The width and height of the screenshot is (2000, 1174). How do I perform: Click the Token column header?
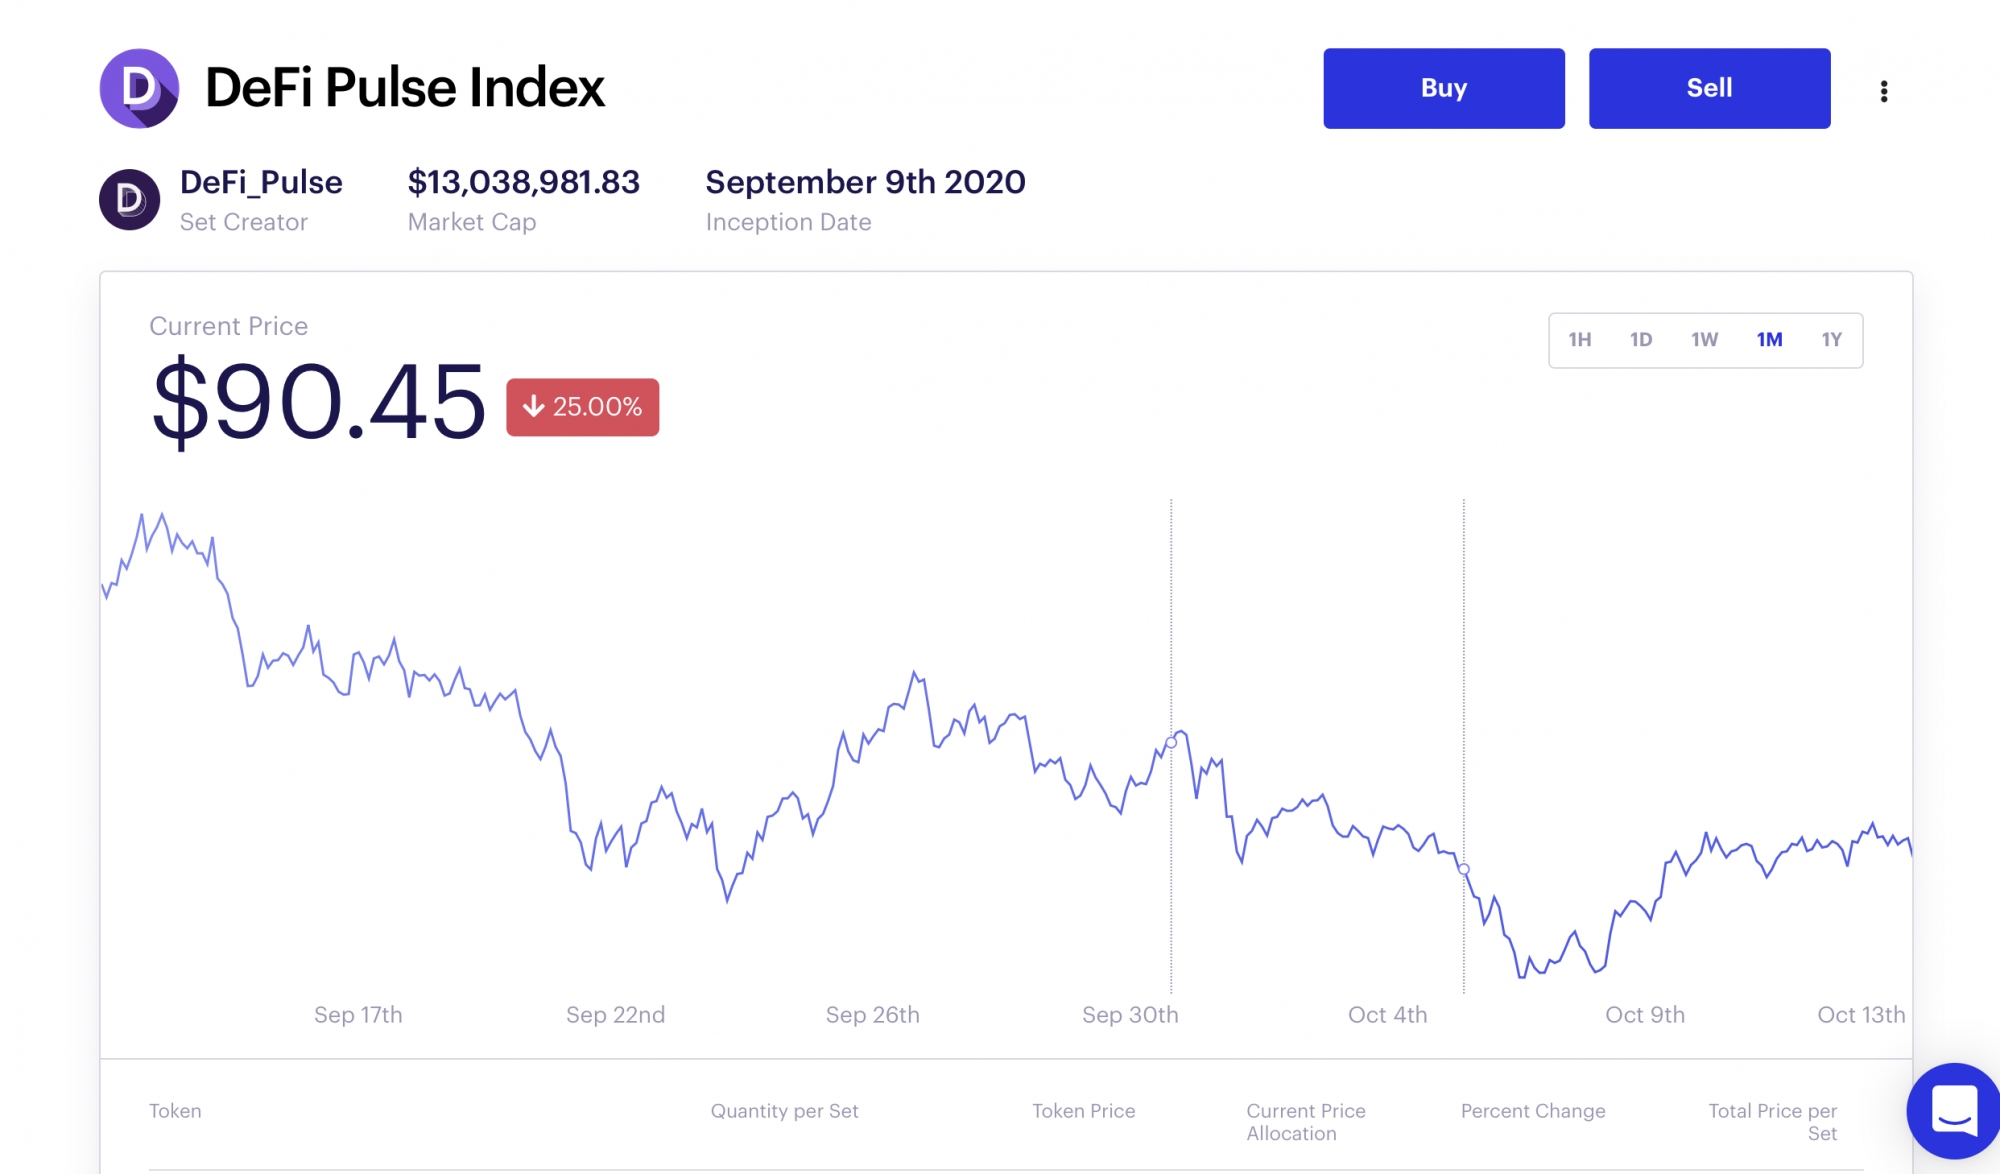click(175, 1111)
